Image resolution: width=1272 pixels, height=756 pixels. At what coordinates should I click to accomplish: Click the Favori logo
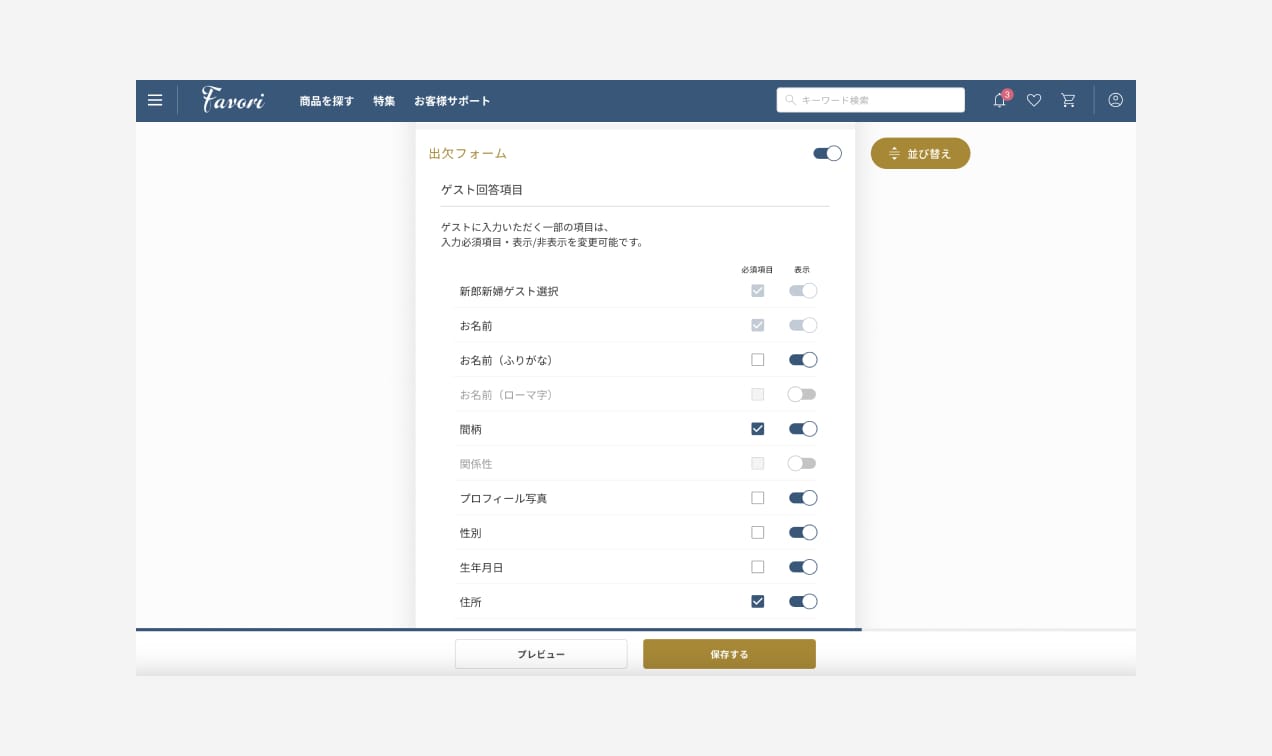(232, 100)
